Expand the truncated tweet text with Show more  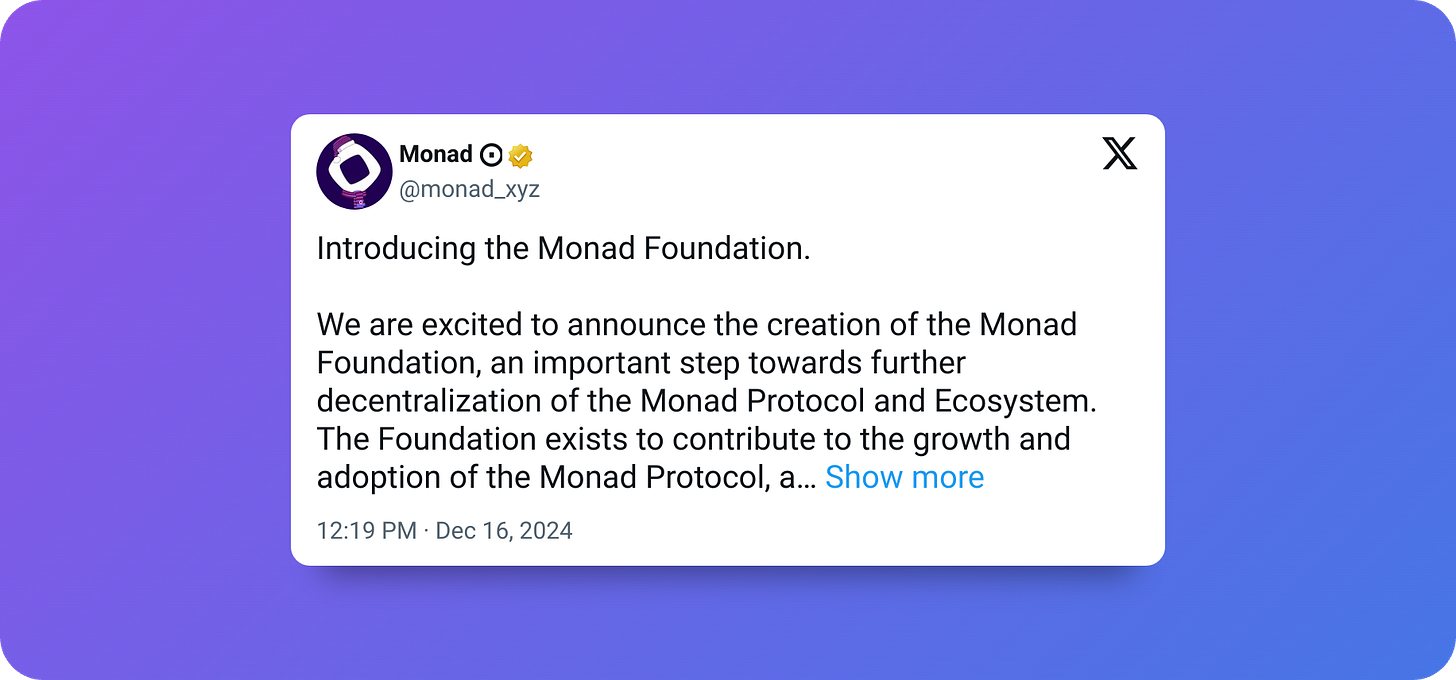click(904, 477)
